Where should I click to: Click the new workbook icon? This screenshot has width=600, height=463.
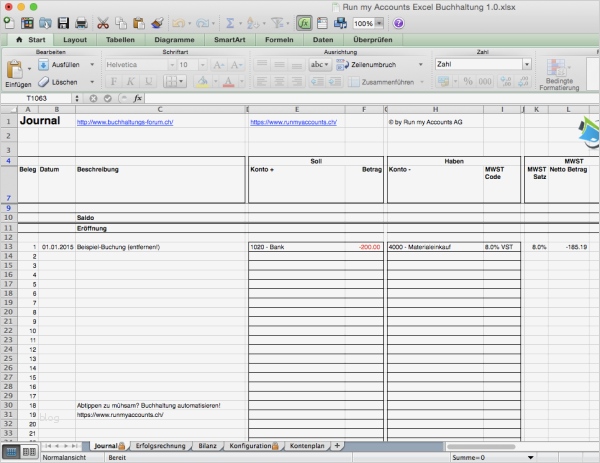(9, 23)
